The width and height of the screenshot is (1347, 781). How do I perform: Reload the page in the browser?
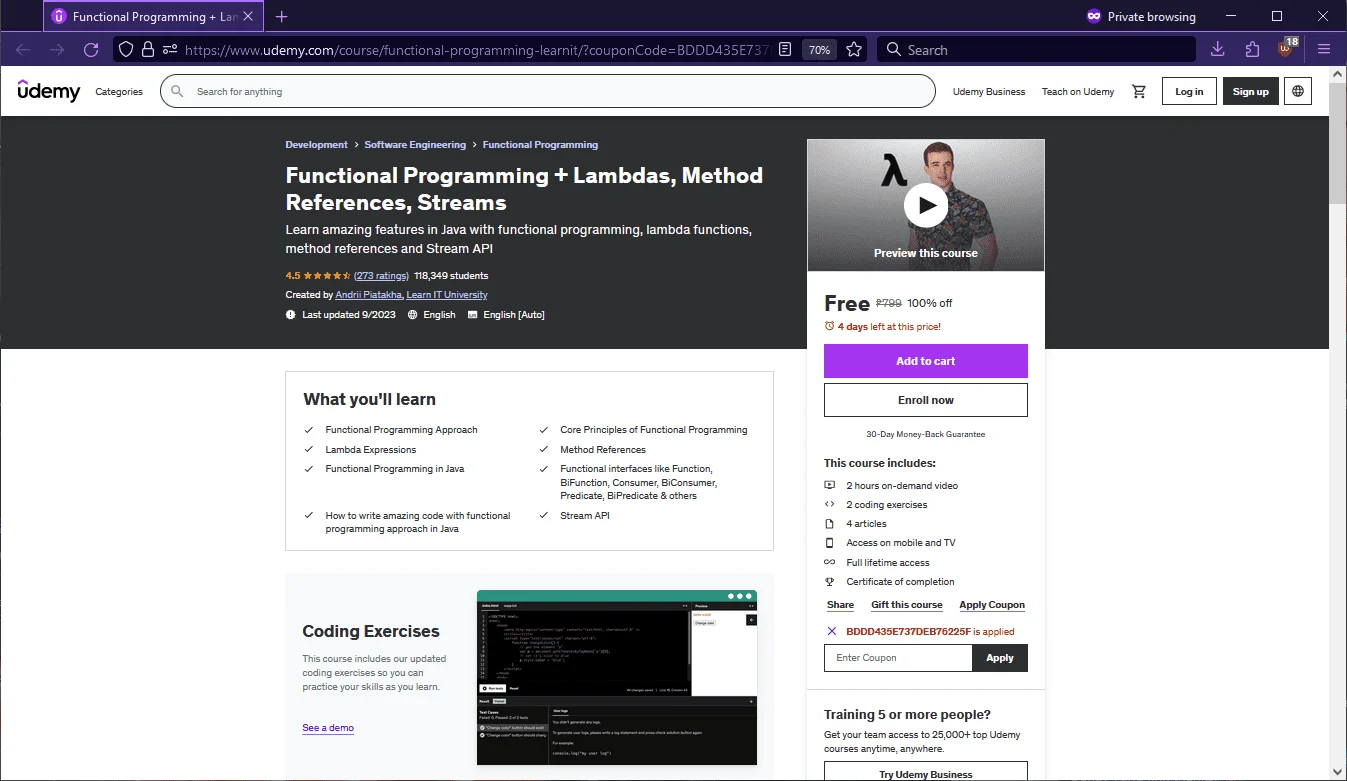(x=91, y=49)
